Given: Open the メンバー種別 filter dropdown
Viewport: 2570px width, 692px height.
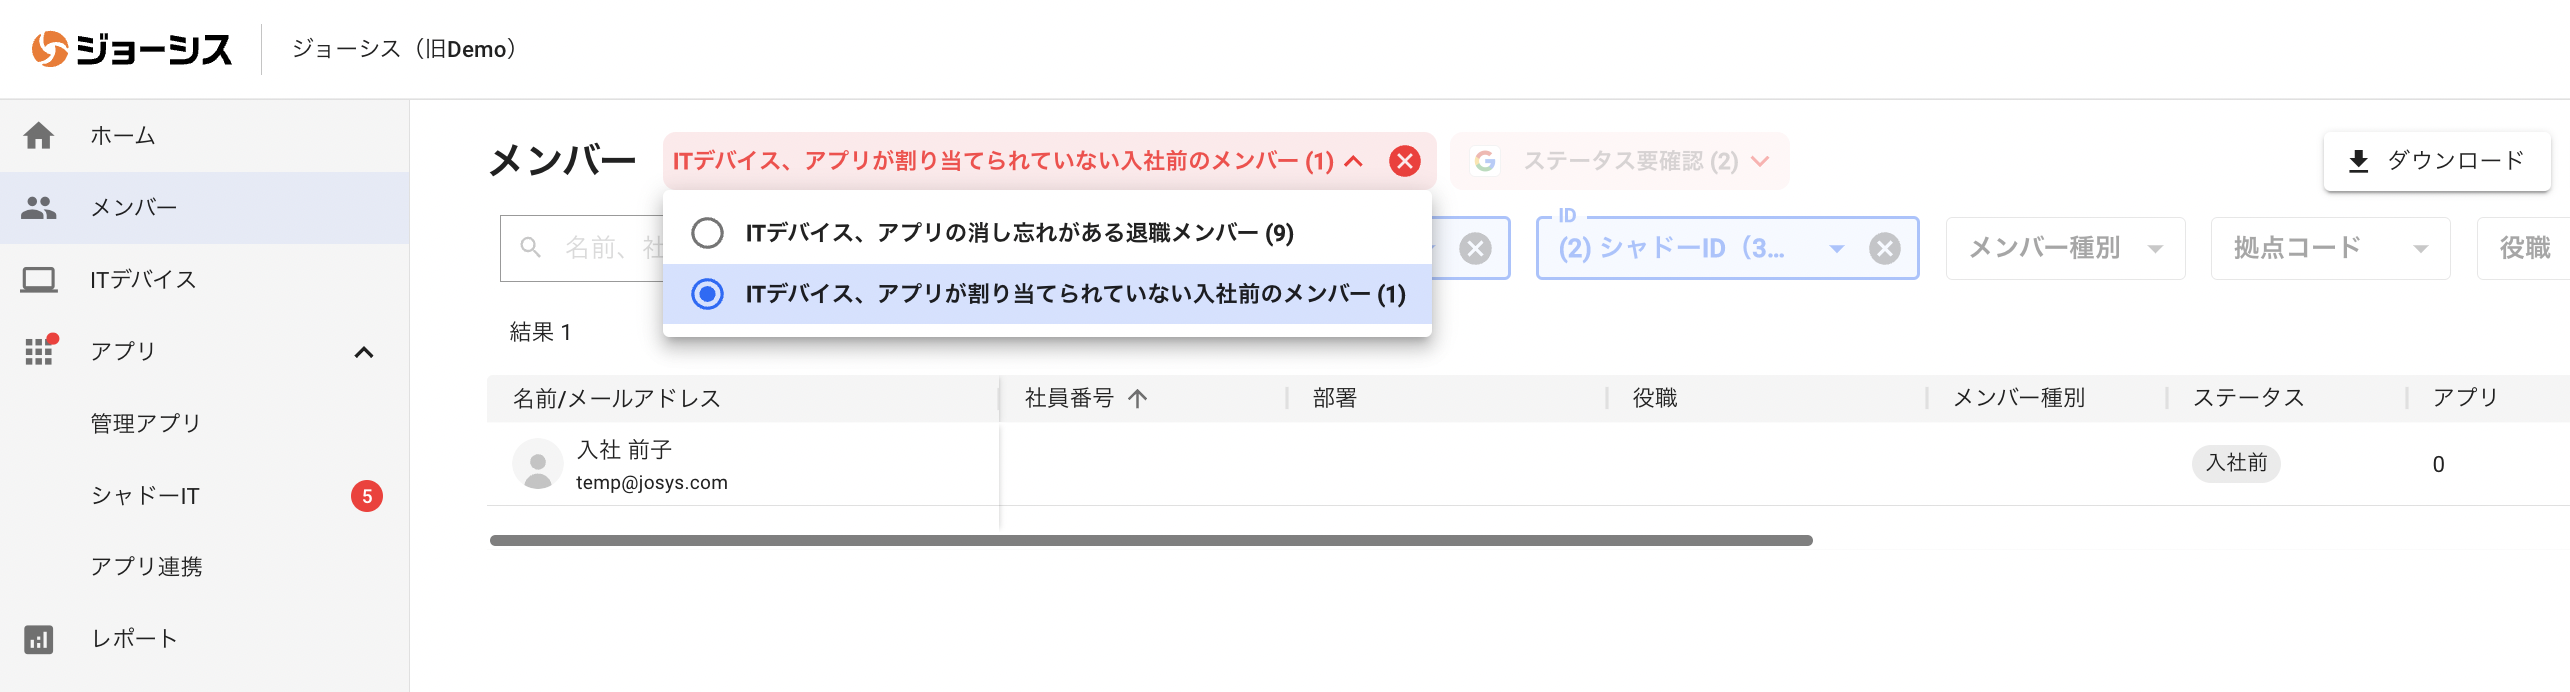Looking at the screenshot, I should [2064, 248].
